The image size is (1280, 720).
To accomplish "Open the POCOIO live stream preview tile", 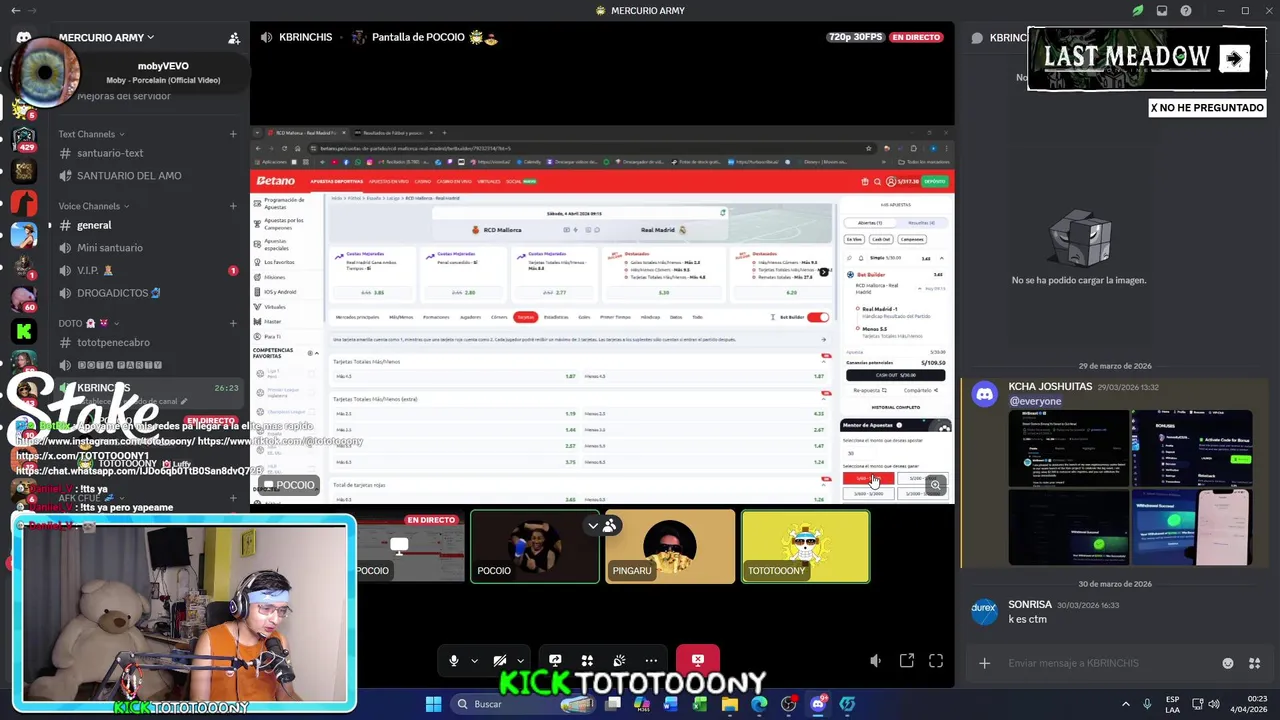I will 410,546.
